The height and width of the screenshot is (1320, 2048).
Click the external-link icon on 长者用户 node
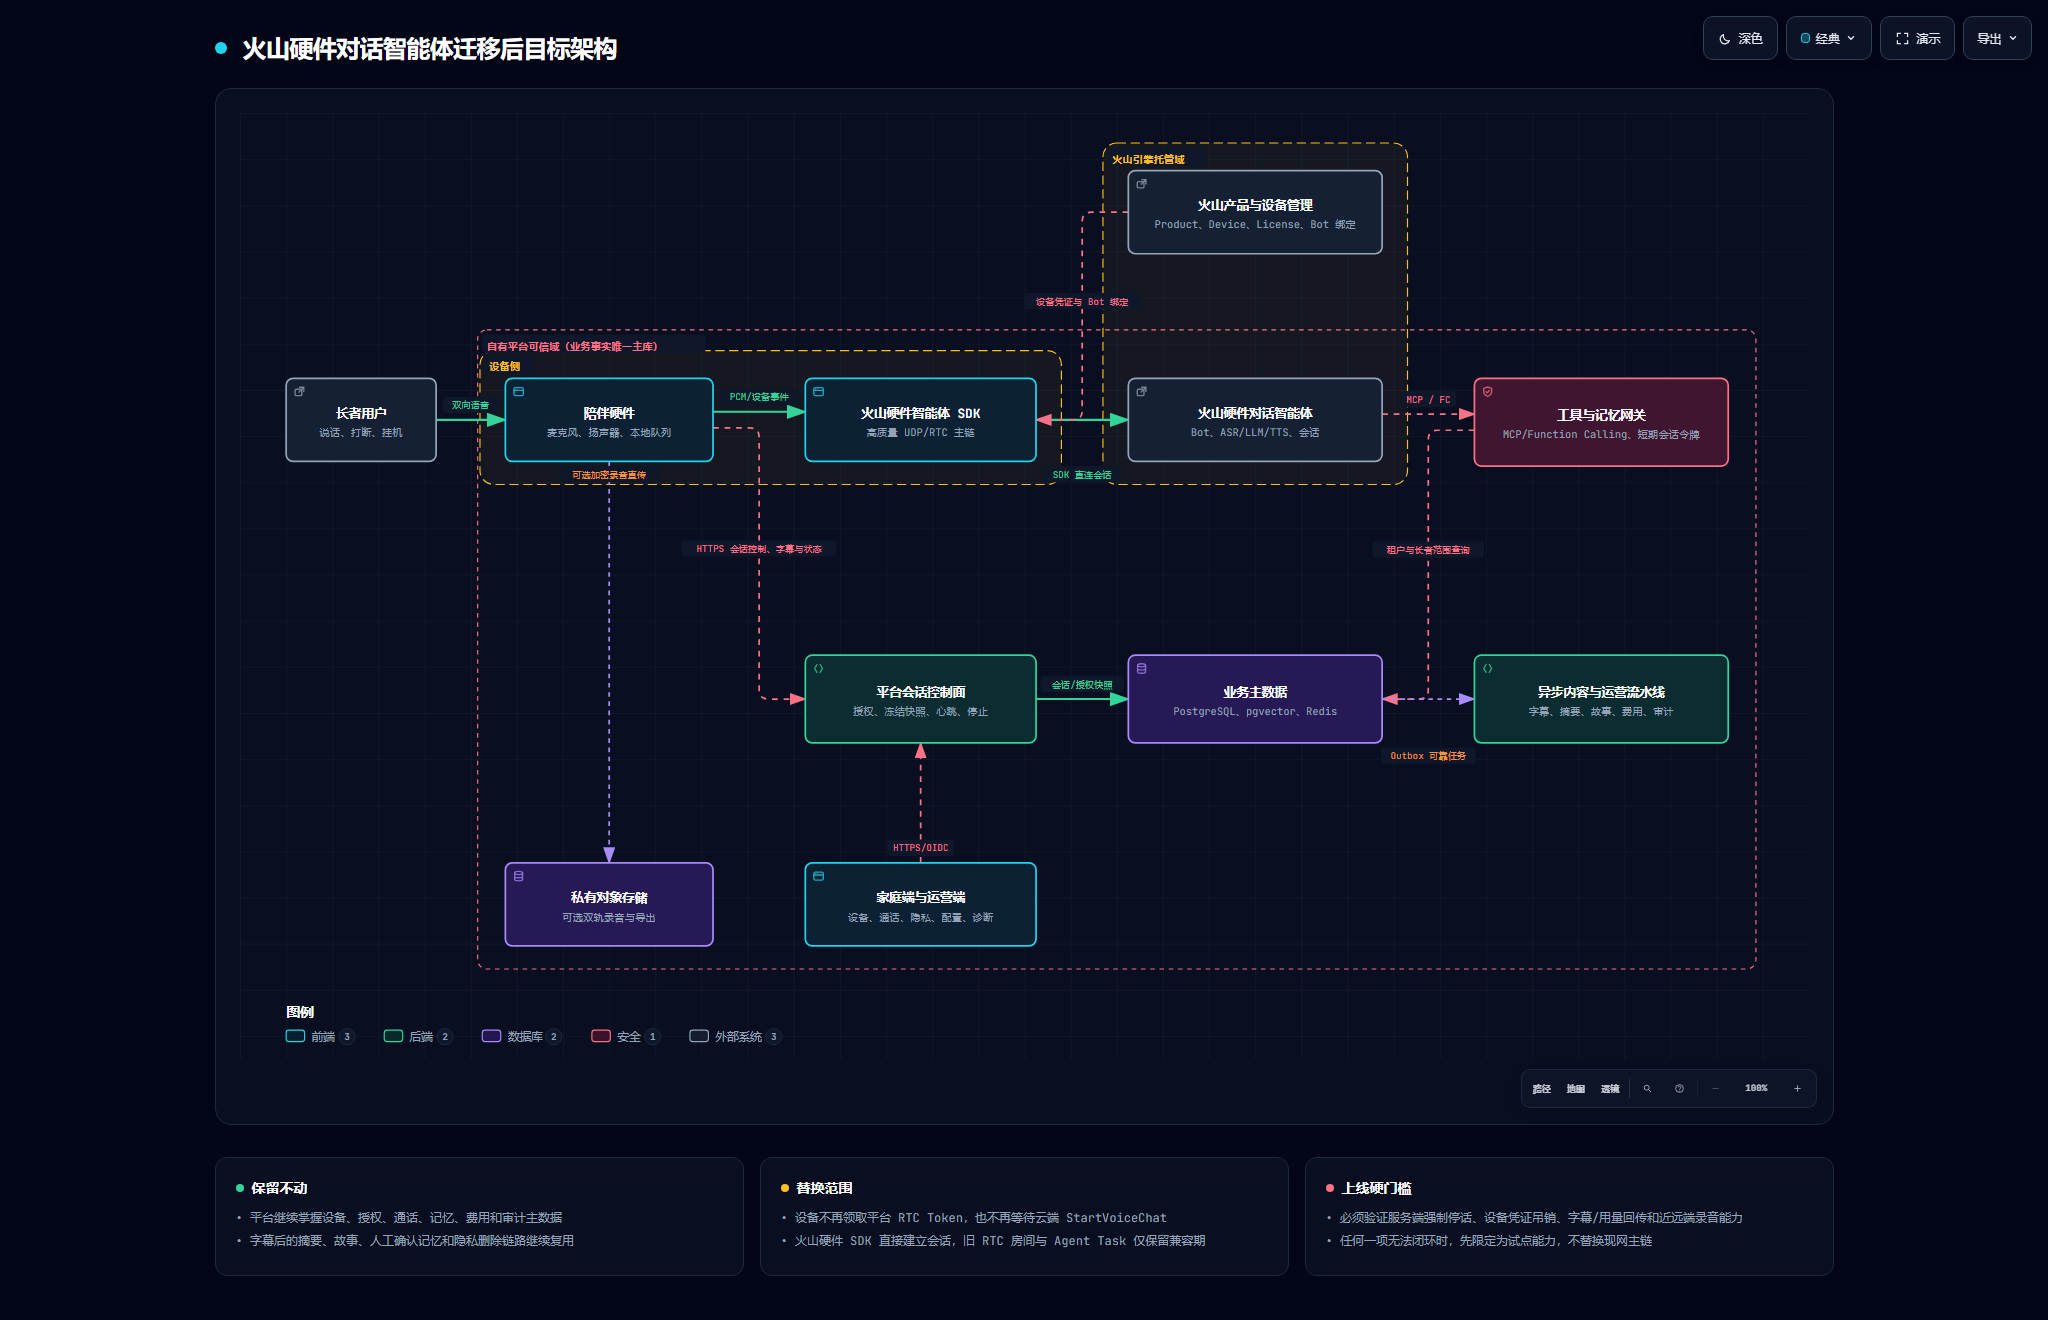[299, 391]
